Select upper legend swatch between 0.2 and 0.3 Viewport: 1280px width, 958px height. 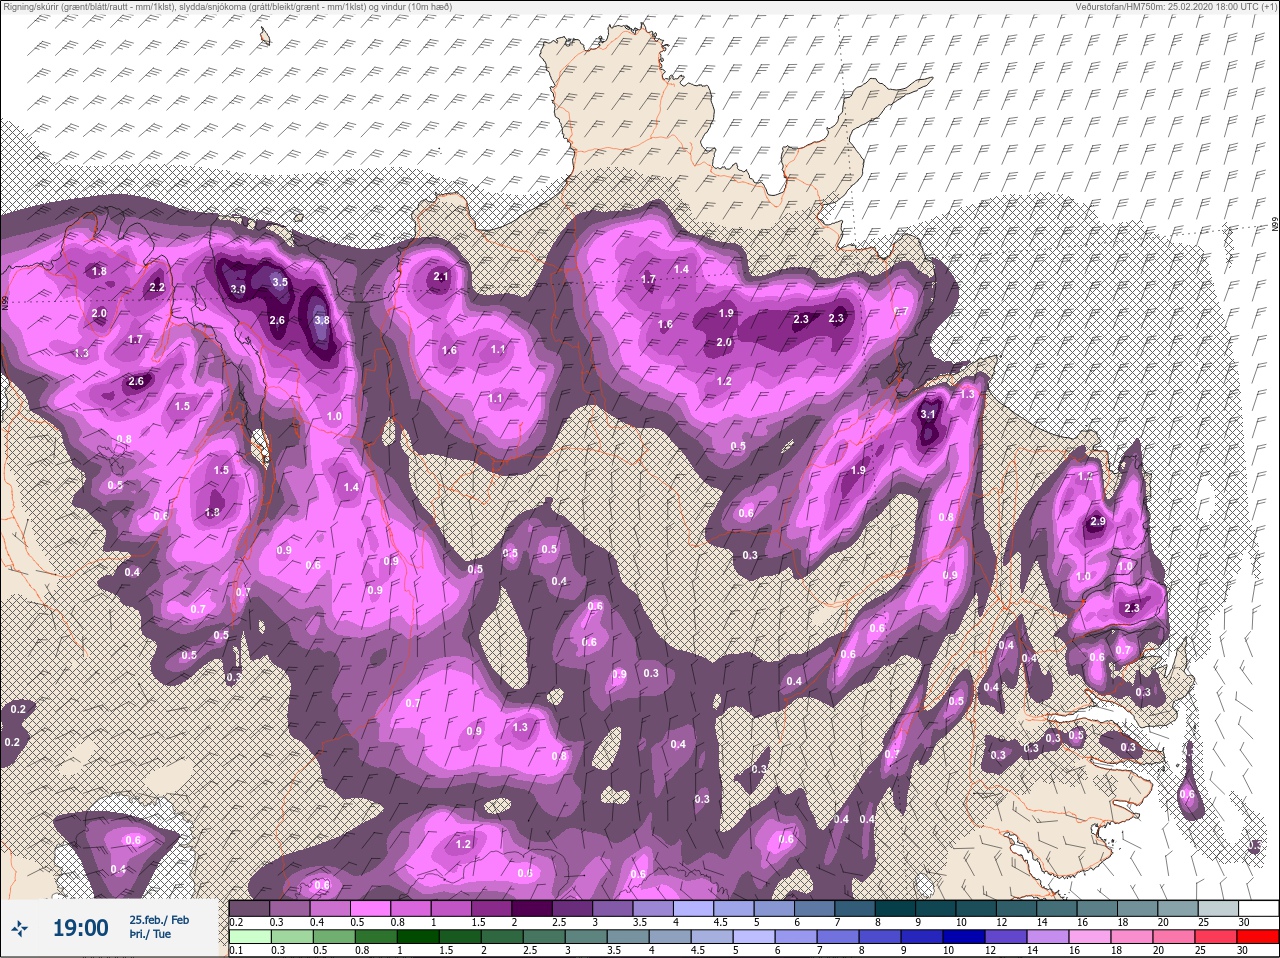point(249,908)
